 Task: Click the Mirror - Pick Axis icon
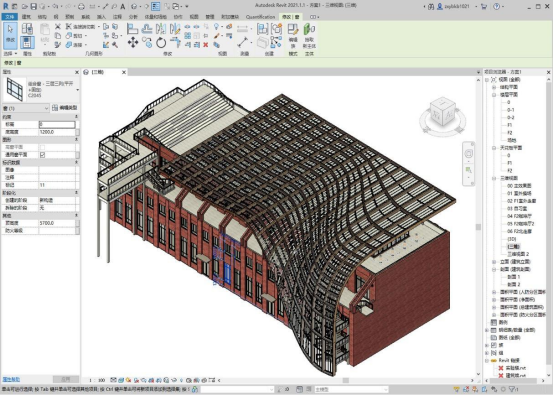click(x=161, y=29)
